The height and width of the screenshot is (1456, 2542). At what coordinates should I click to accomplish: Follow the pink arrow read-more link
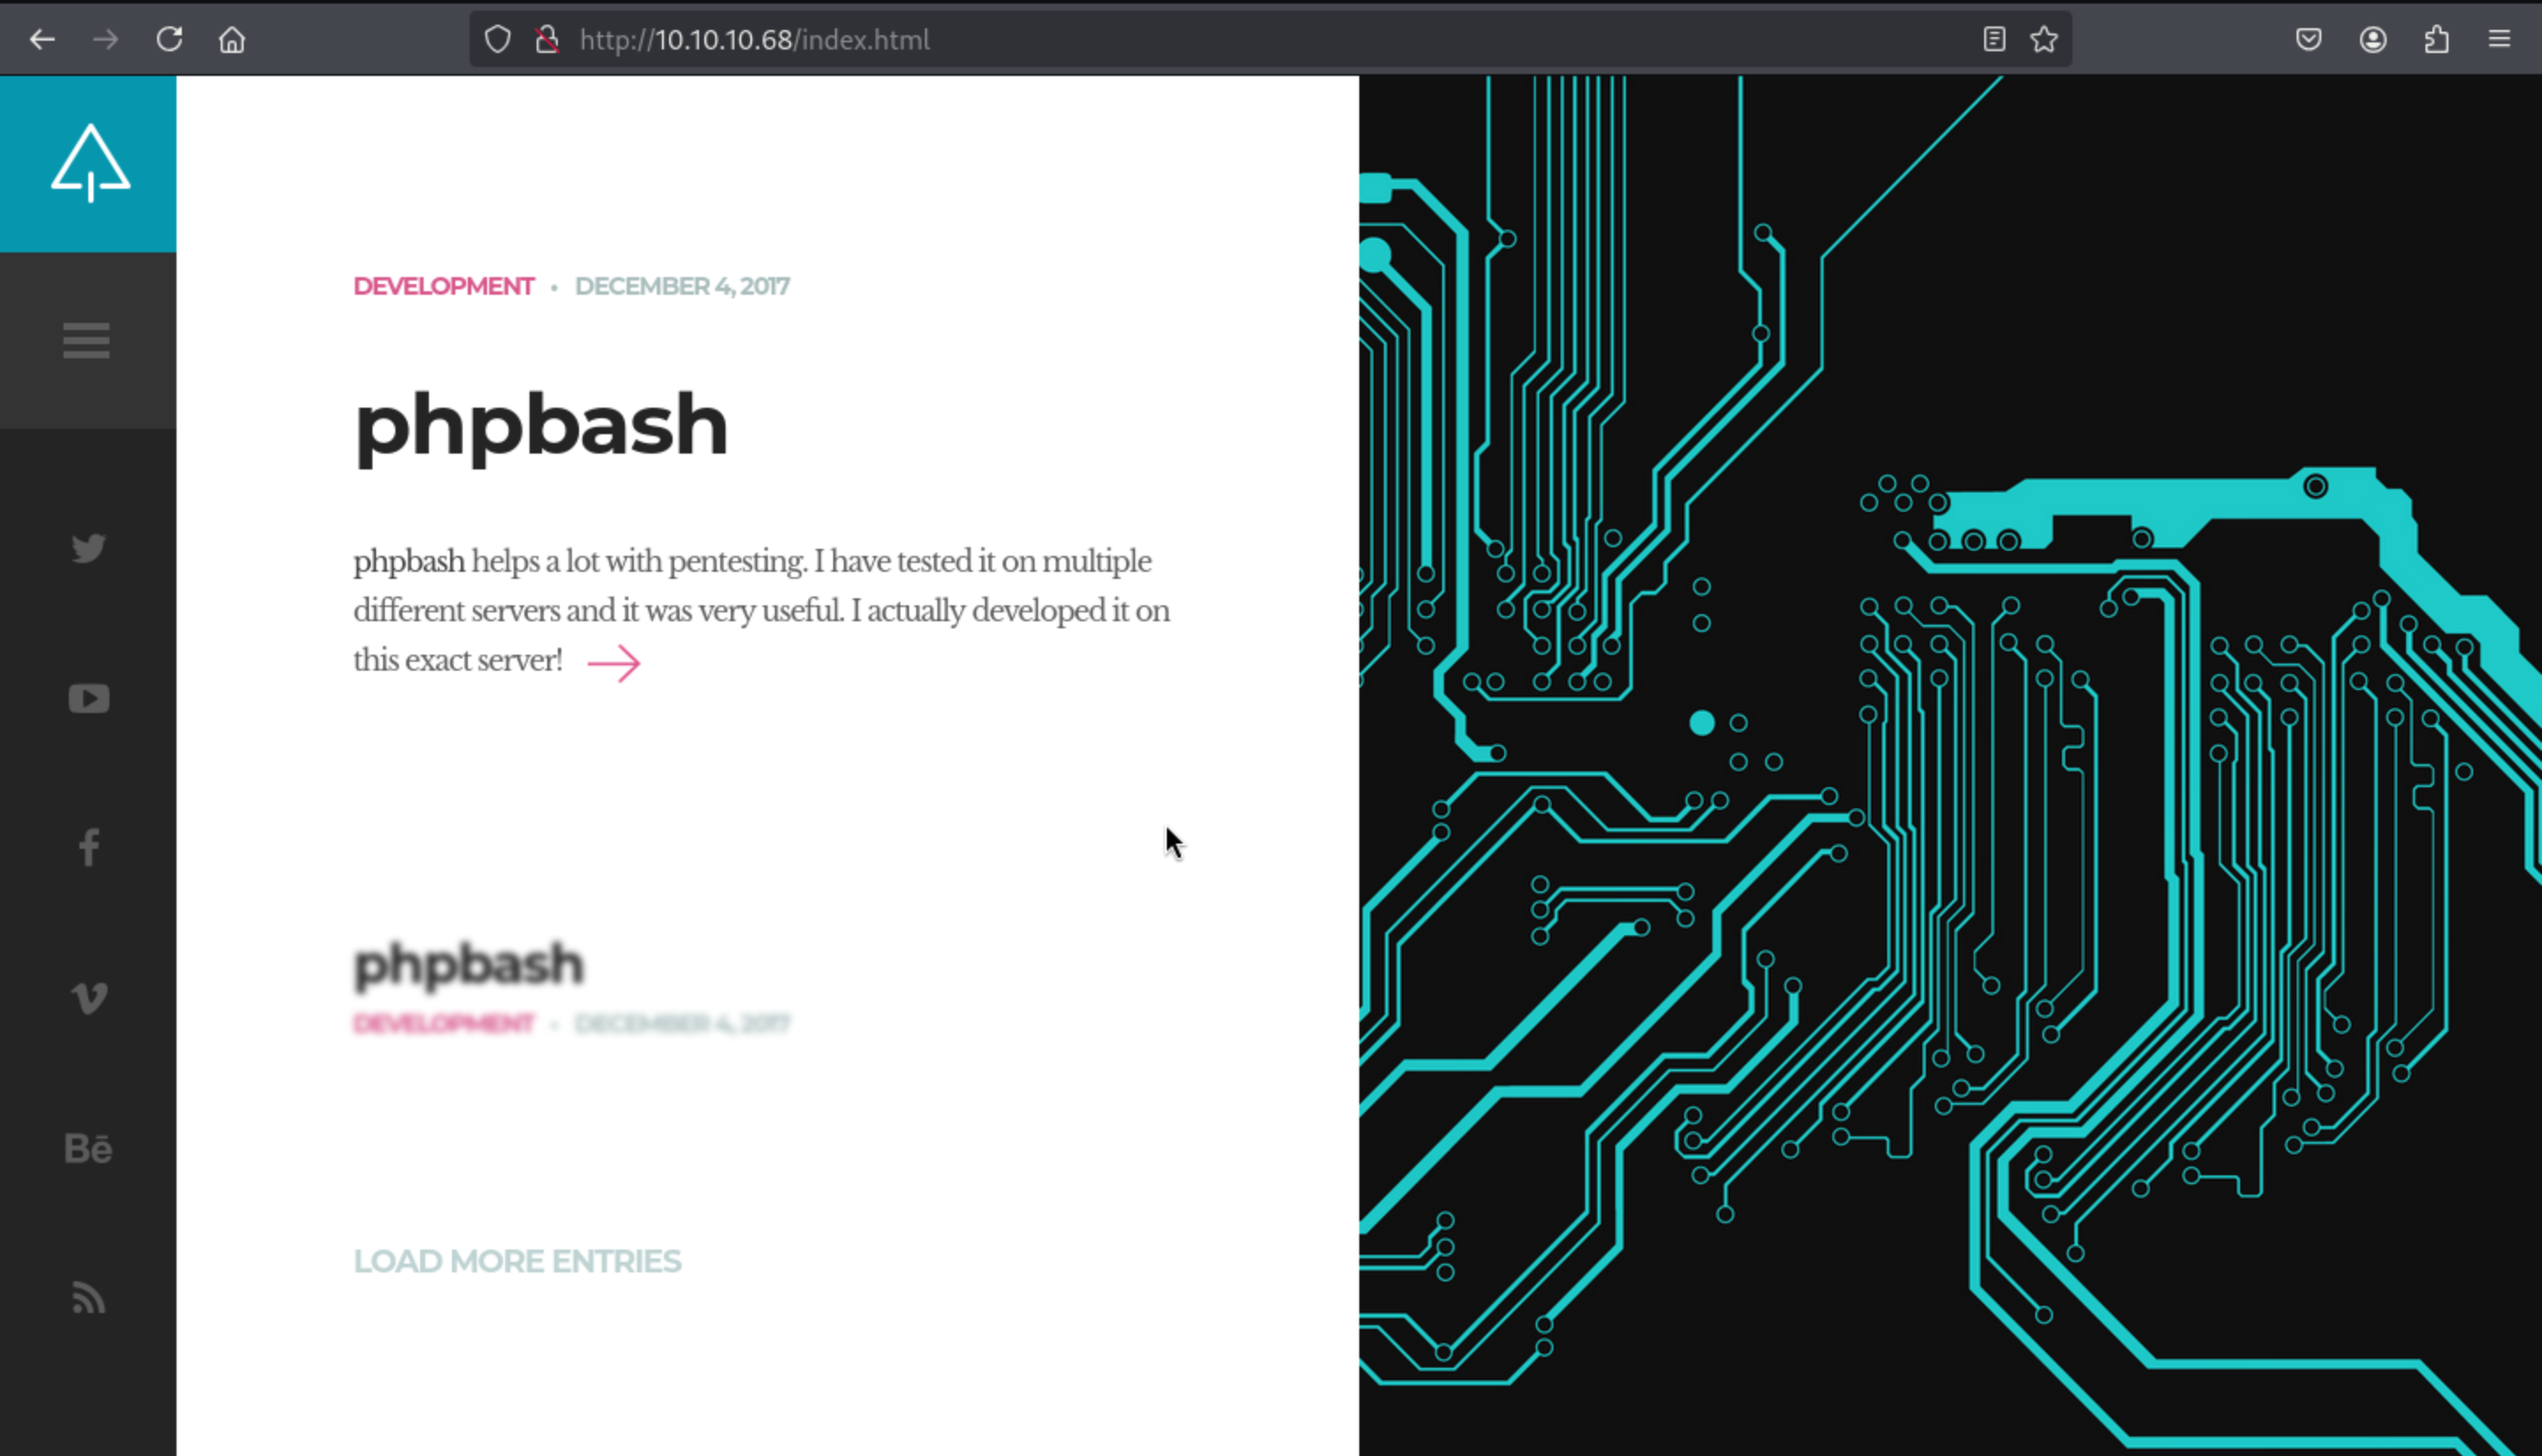click(613, 663)
